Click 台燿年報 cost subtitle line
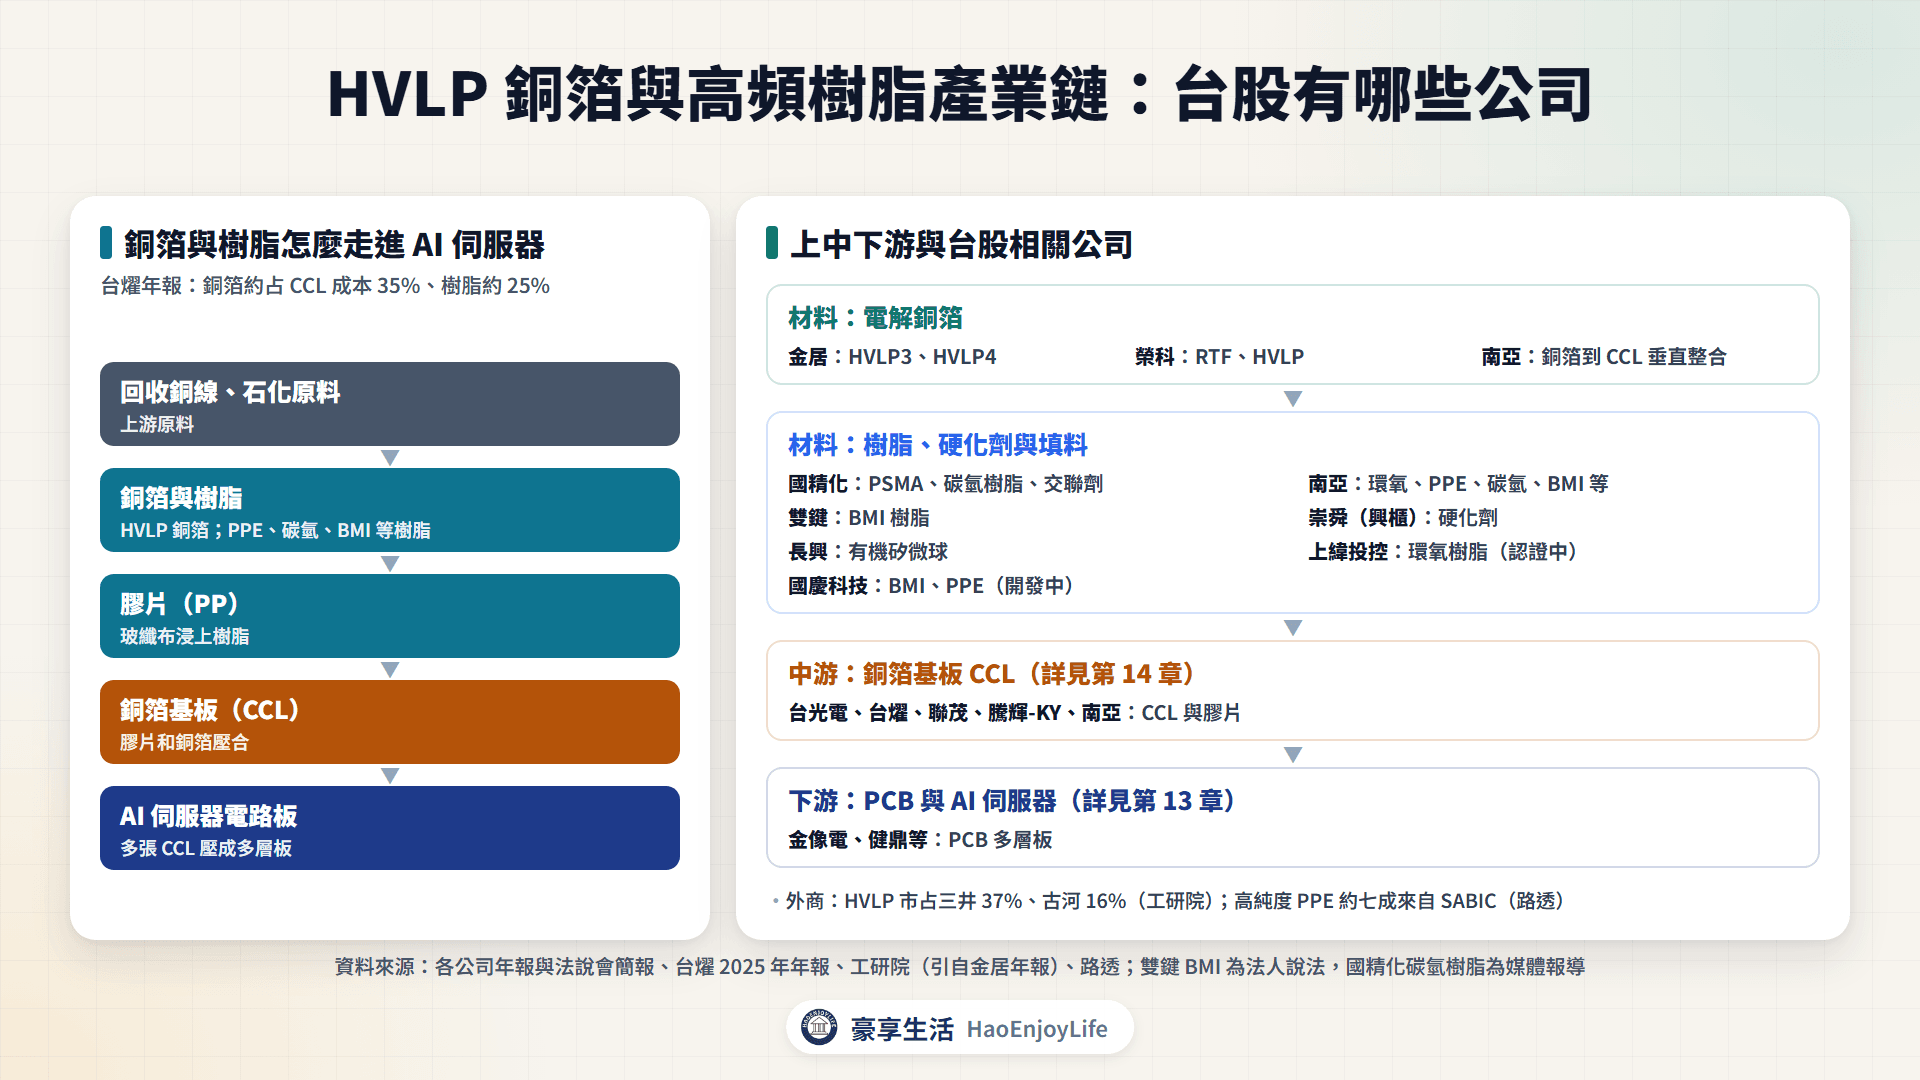 click(325, 286)
